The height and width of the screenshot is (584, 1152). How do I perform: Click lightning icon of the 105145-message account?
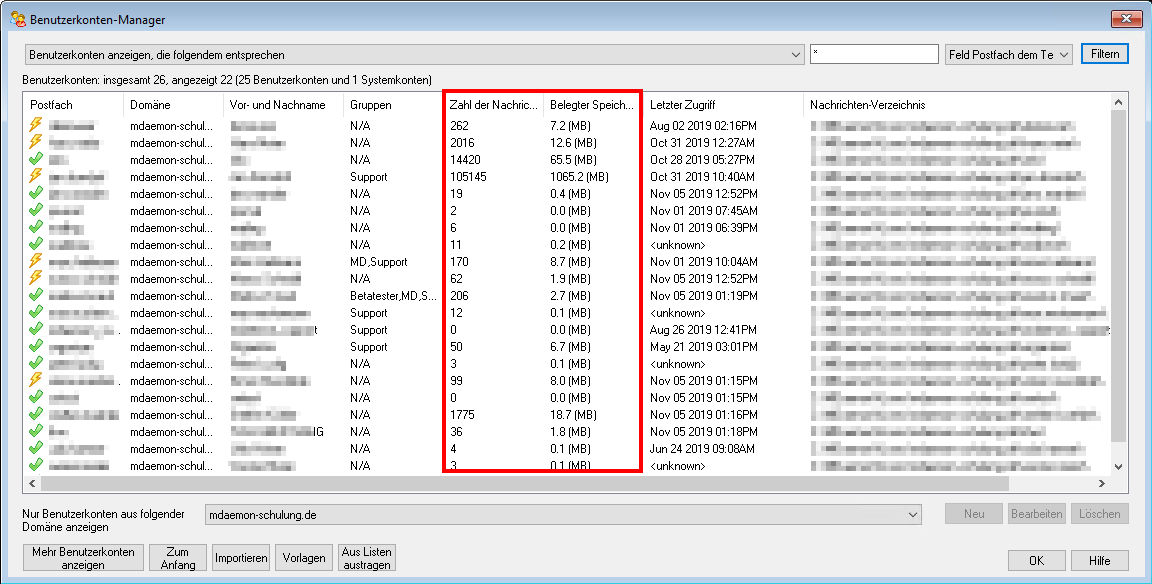[36, 177]
